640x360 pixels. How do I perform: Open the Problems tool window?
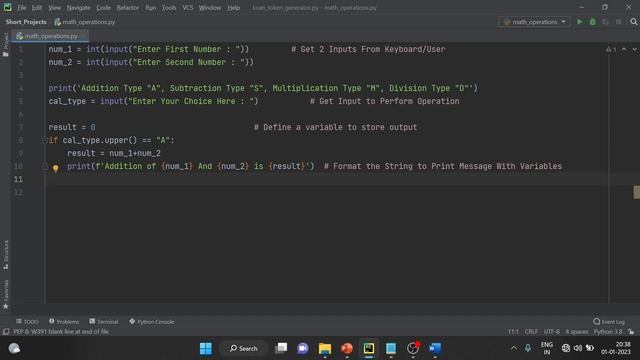pos(64,322)
